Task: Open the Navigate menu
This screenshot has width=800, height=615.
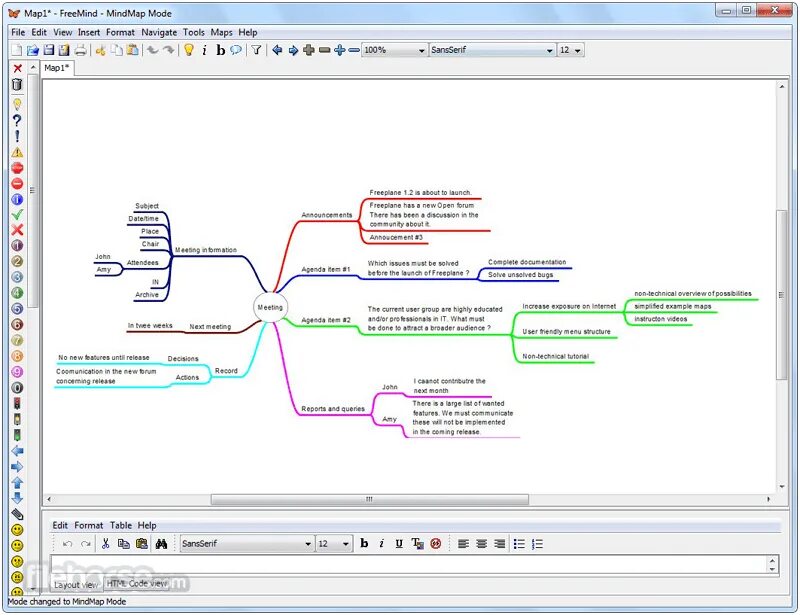Action: 159,32
